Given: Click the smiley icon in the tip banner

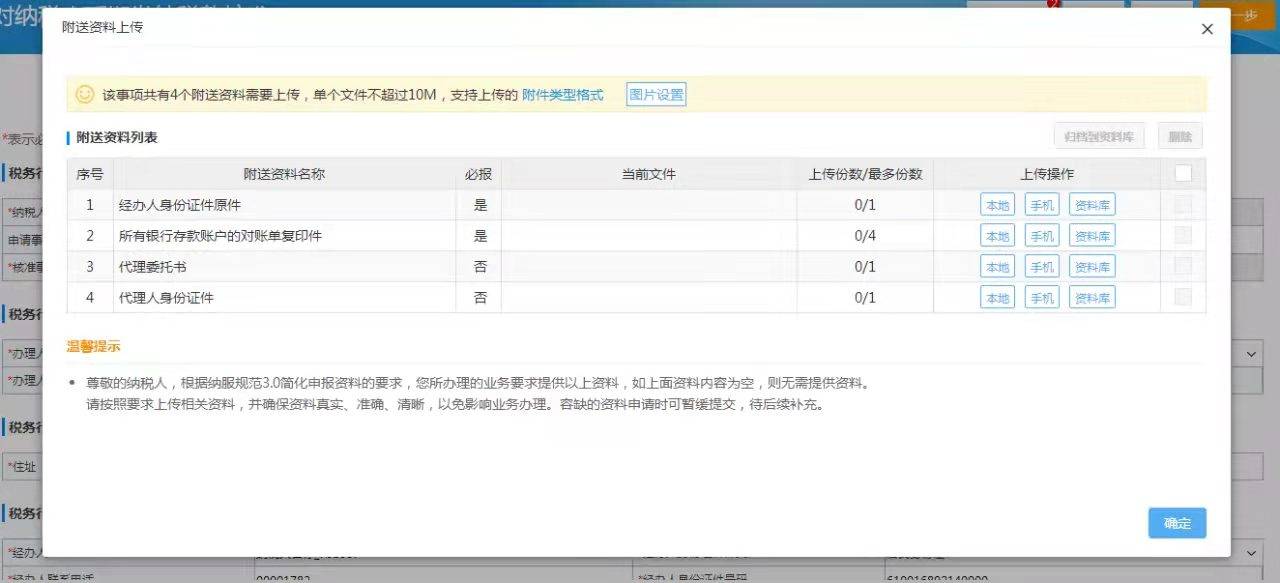Looking at the screenshot, I should point(83,92).
